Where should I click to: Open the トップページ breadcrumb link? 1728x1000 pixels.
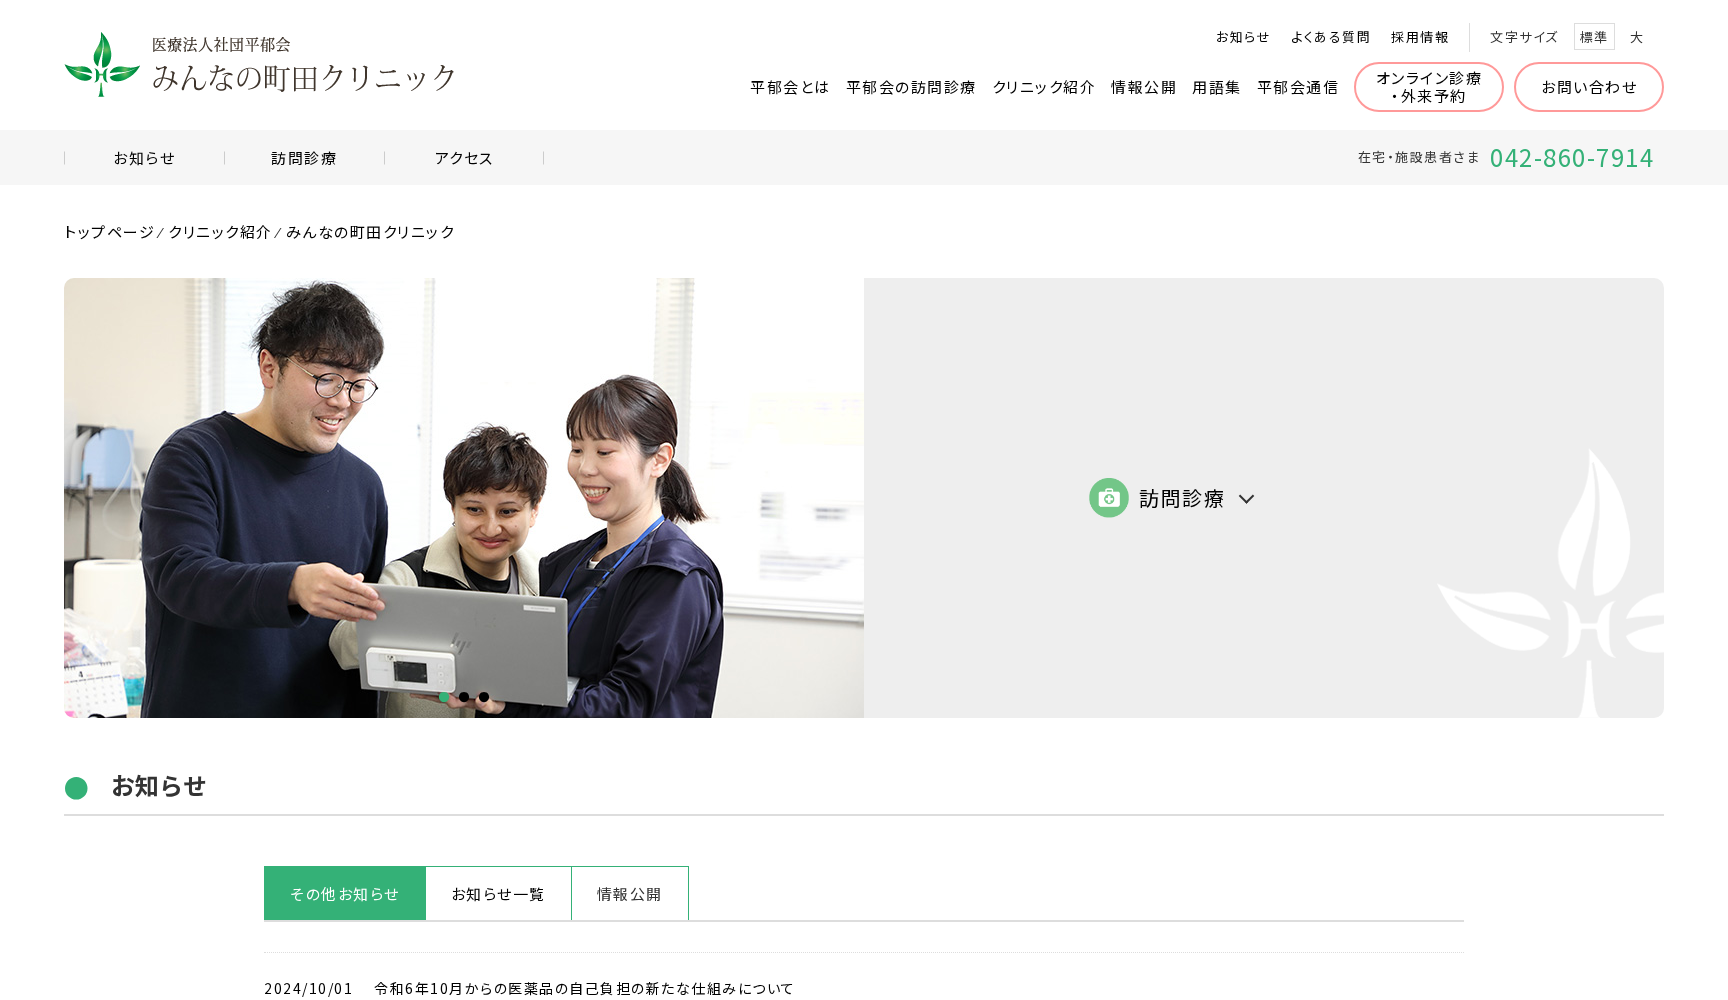pos(107,231)
